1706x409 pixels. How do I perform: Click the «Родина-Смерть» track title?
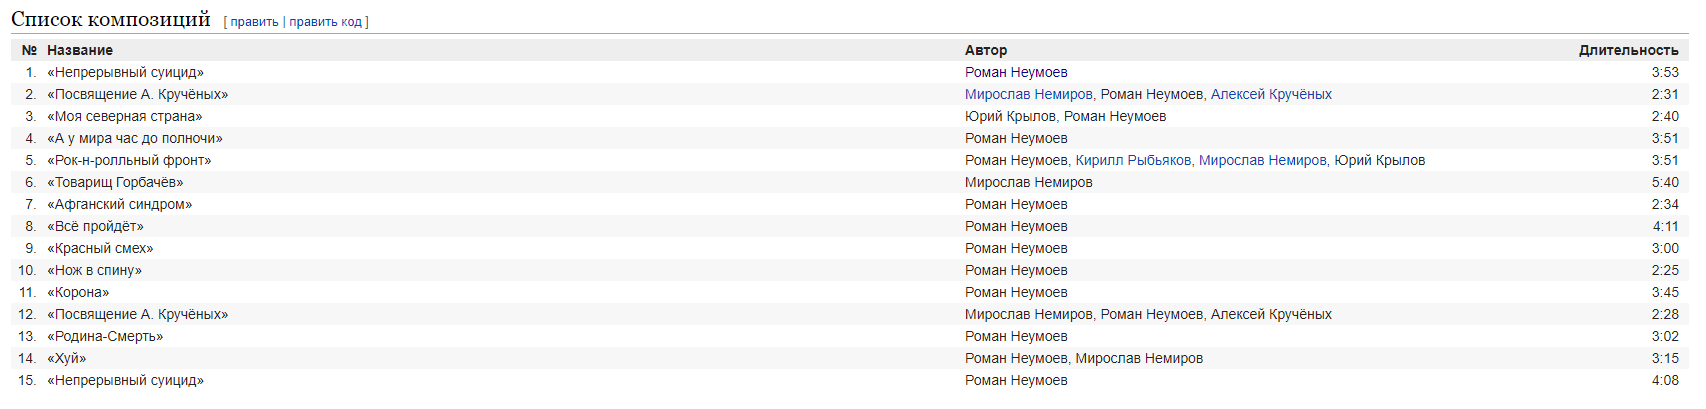click(x=105, y=336)
